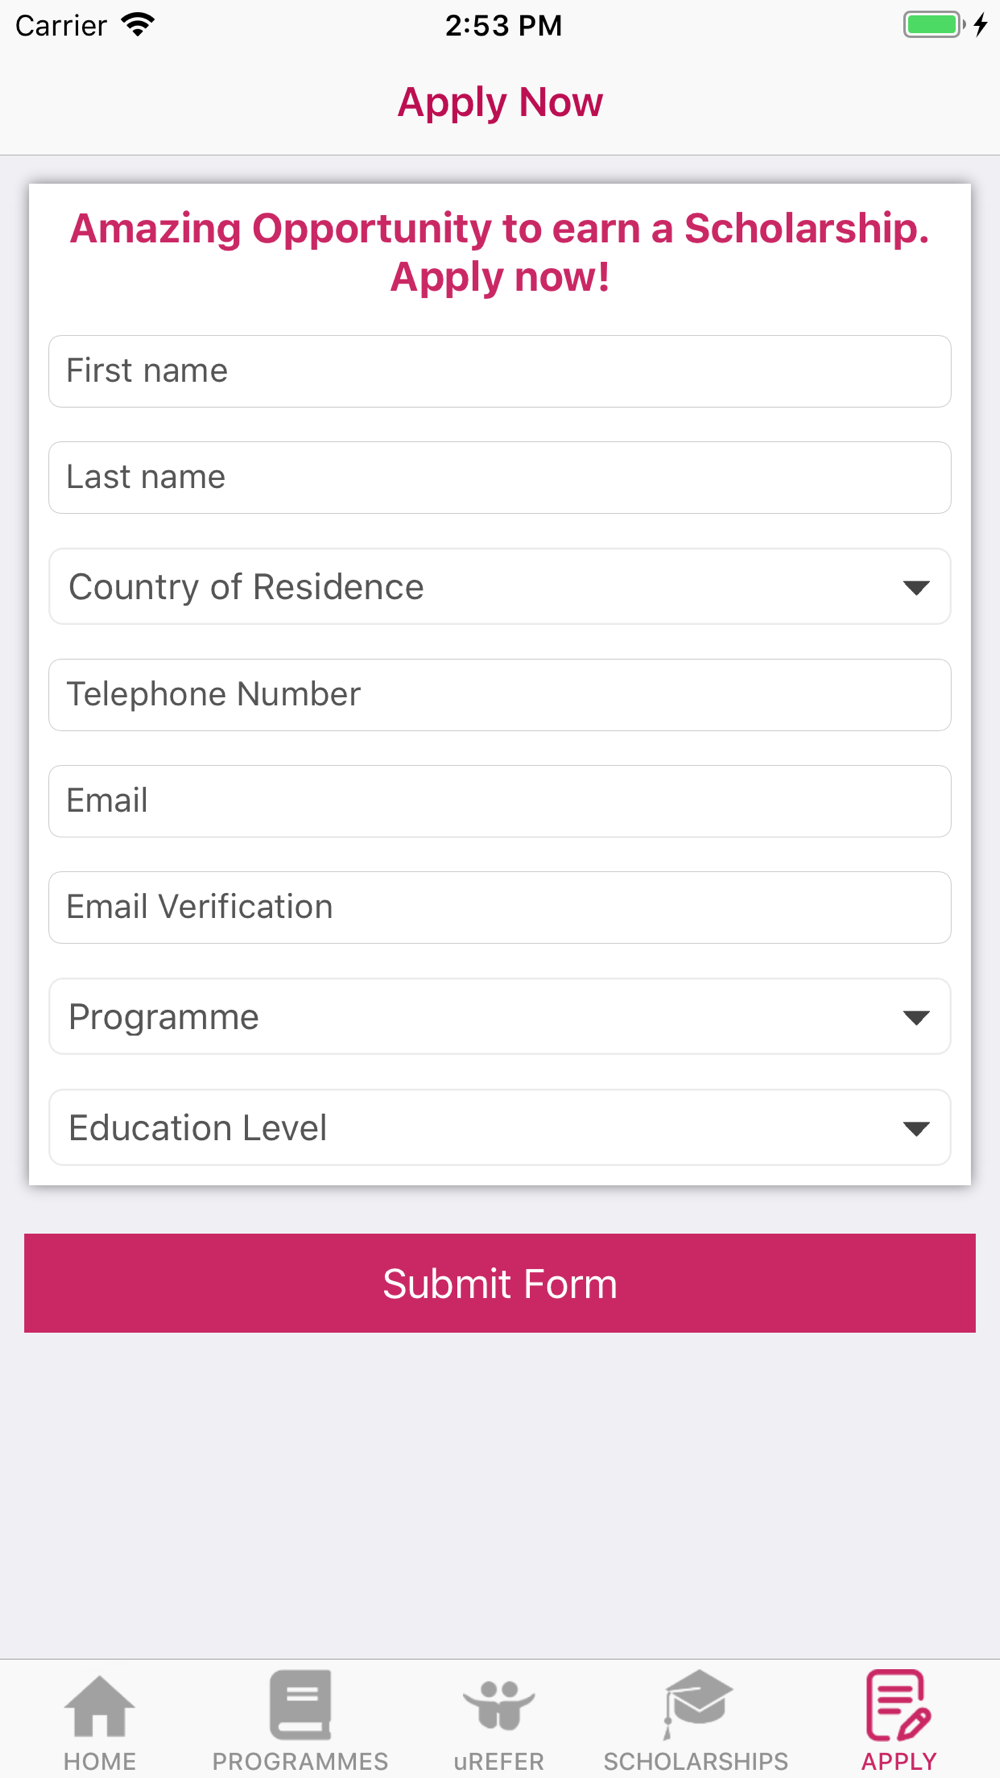Image resolution: width=1000 pixels, height=1778 pixels.
Task: Switch to the SCHOLARSHIPS tab label
Action: tap(696, 1761)
